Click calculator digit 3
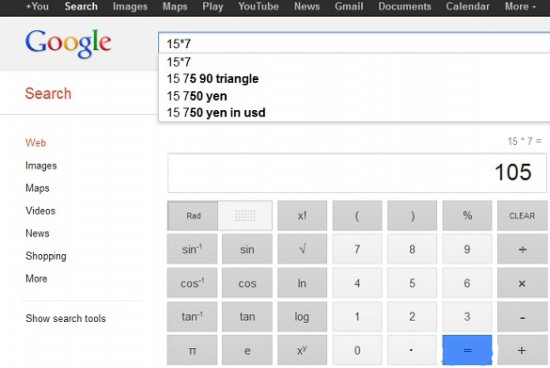Screen dimensions: 550x368 click(467, 316)
